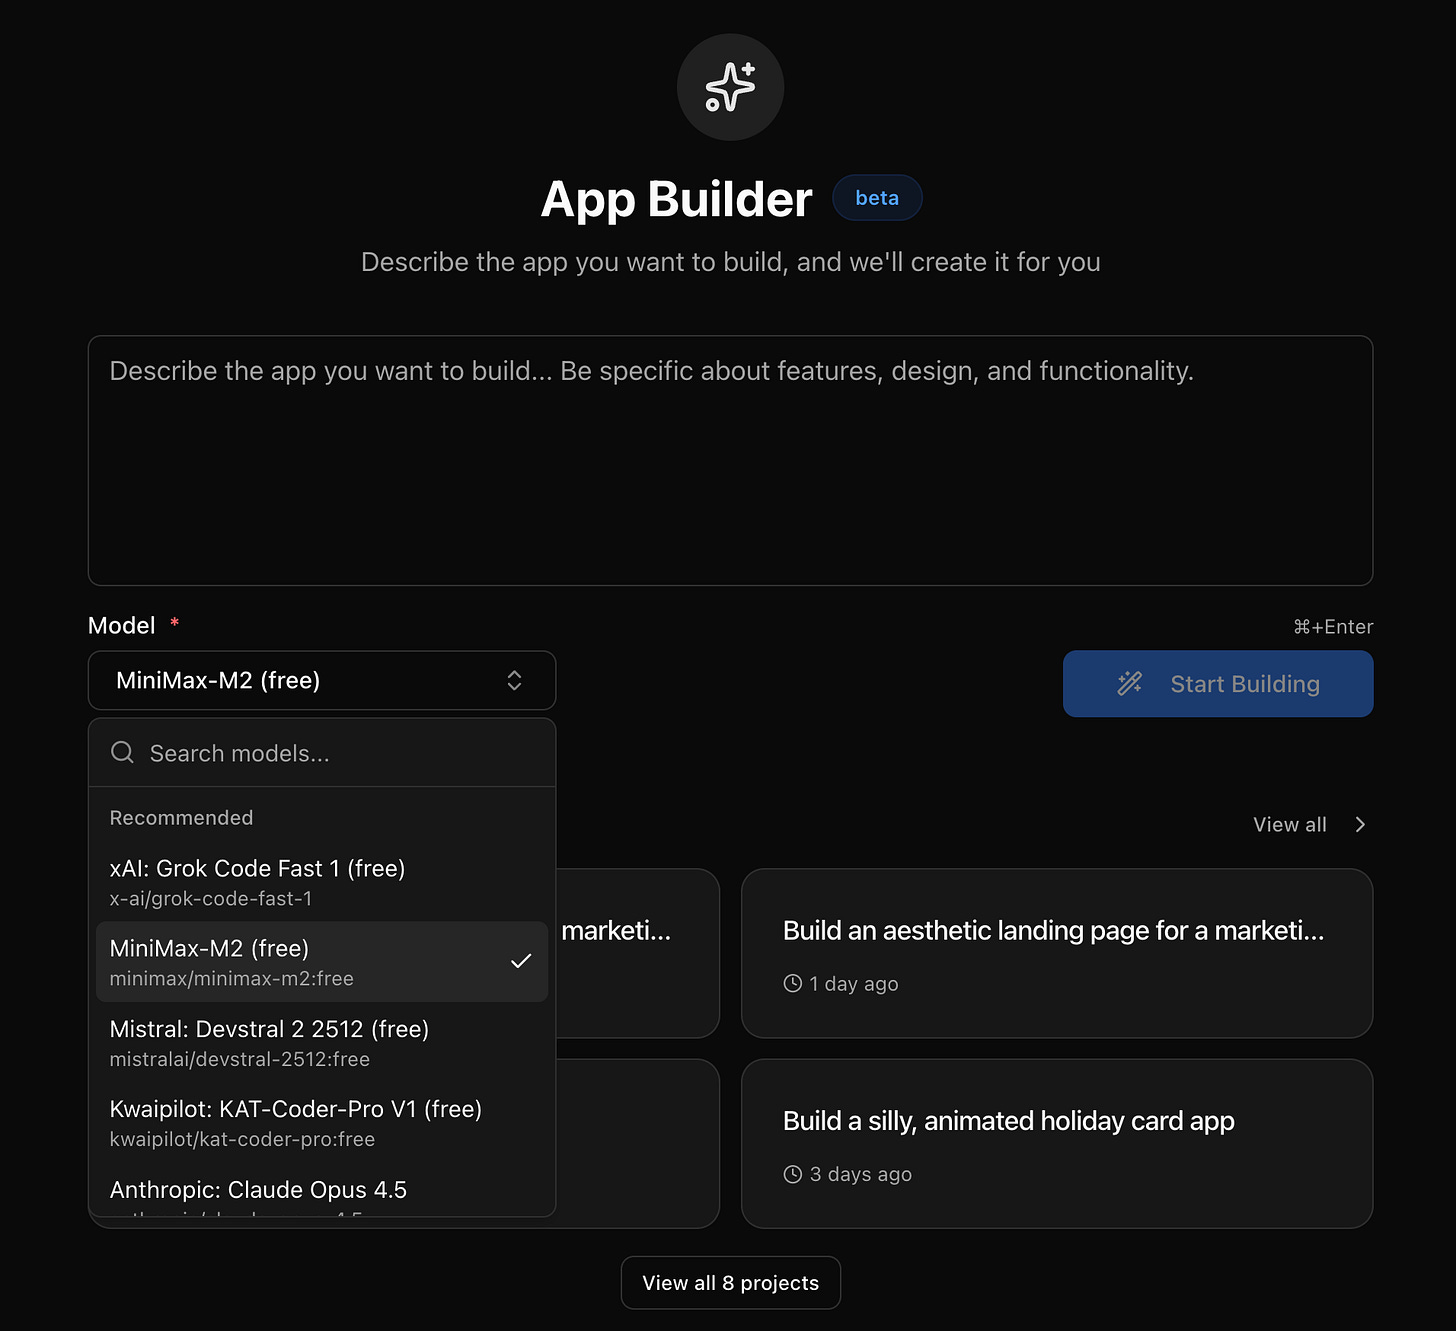
Task: Click the x-ai/grok-code-fast-1 model ID text
Action: coord(211,899)
